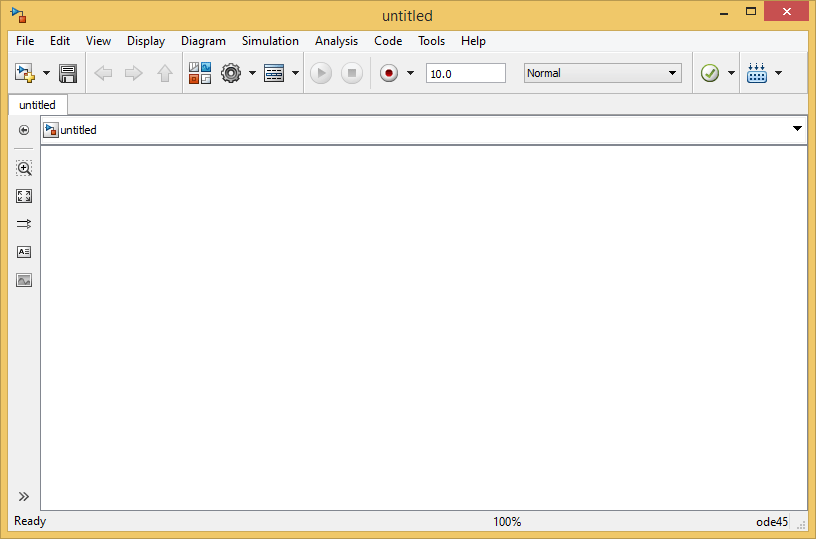The width and height of the screenshot is (816, 539).
Task: Select the untitled model tab
Action: tap(37, 105)
